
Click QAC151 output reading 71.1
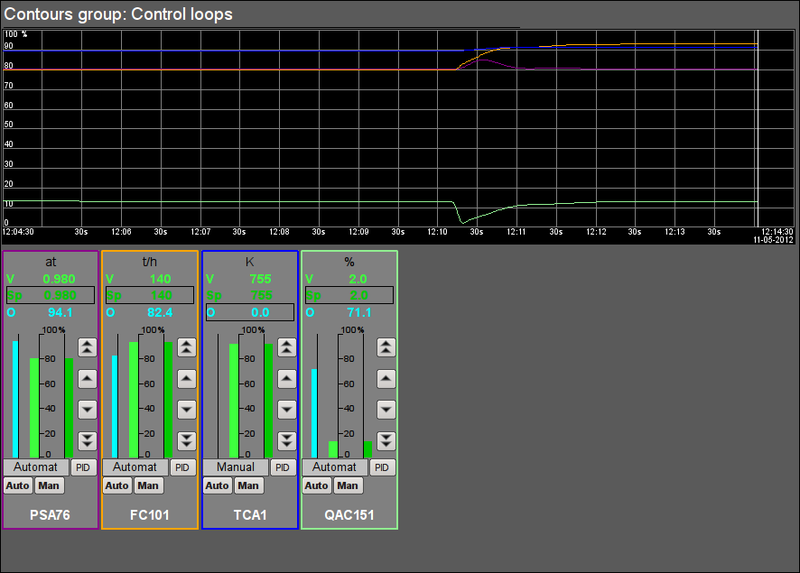359,312
